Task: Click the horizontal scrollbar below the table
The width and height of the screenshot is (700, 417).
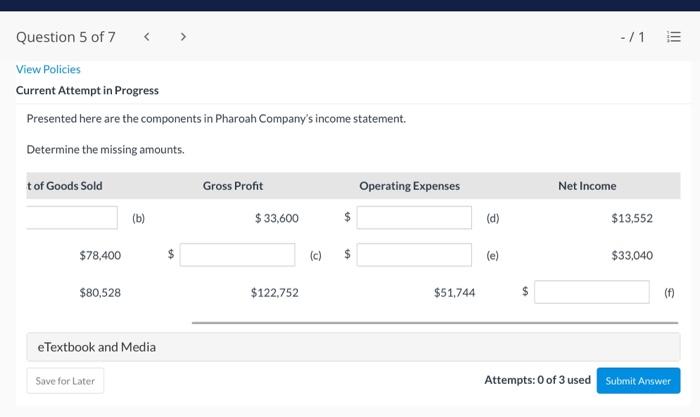Action: (435, 323)
